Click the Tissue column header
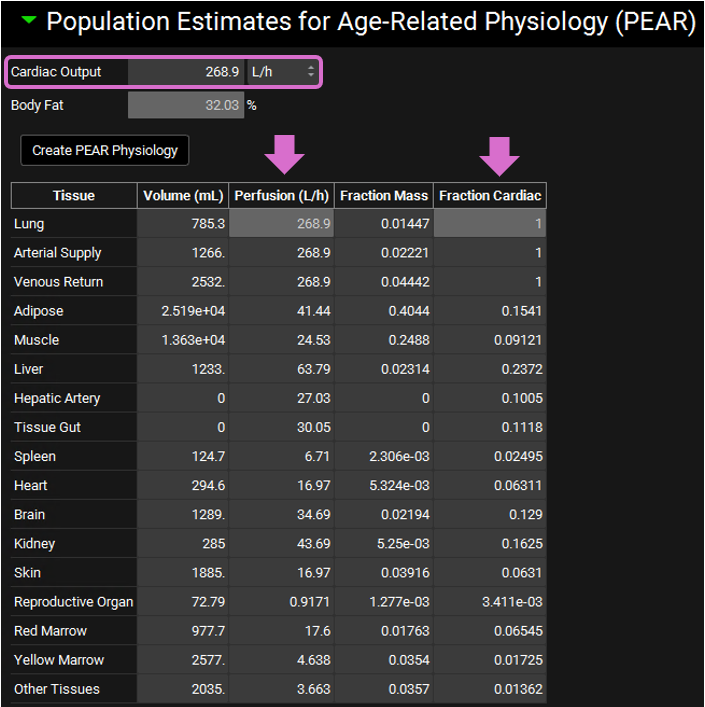The width and height of the screenshot is (705, 707). [74, 196]
